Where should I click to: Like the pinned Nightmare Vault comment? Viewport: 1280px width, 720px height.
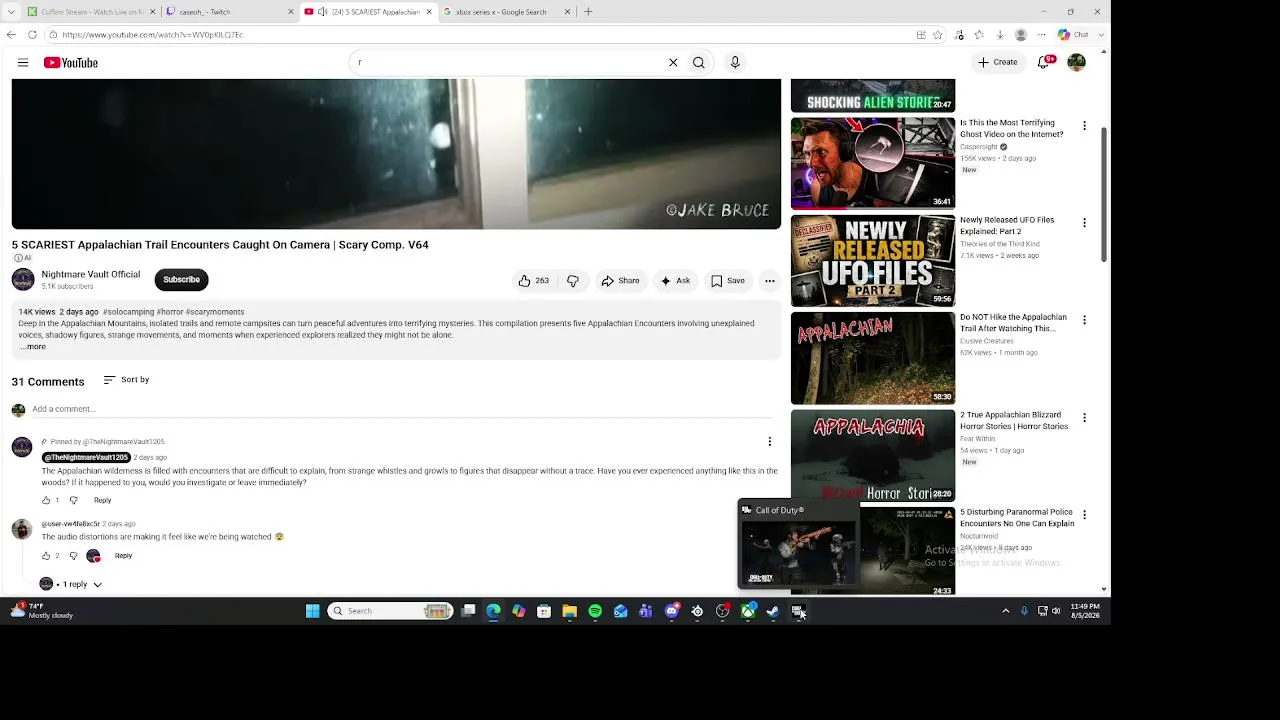point(46,500)
